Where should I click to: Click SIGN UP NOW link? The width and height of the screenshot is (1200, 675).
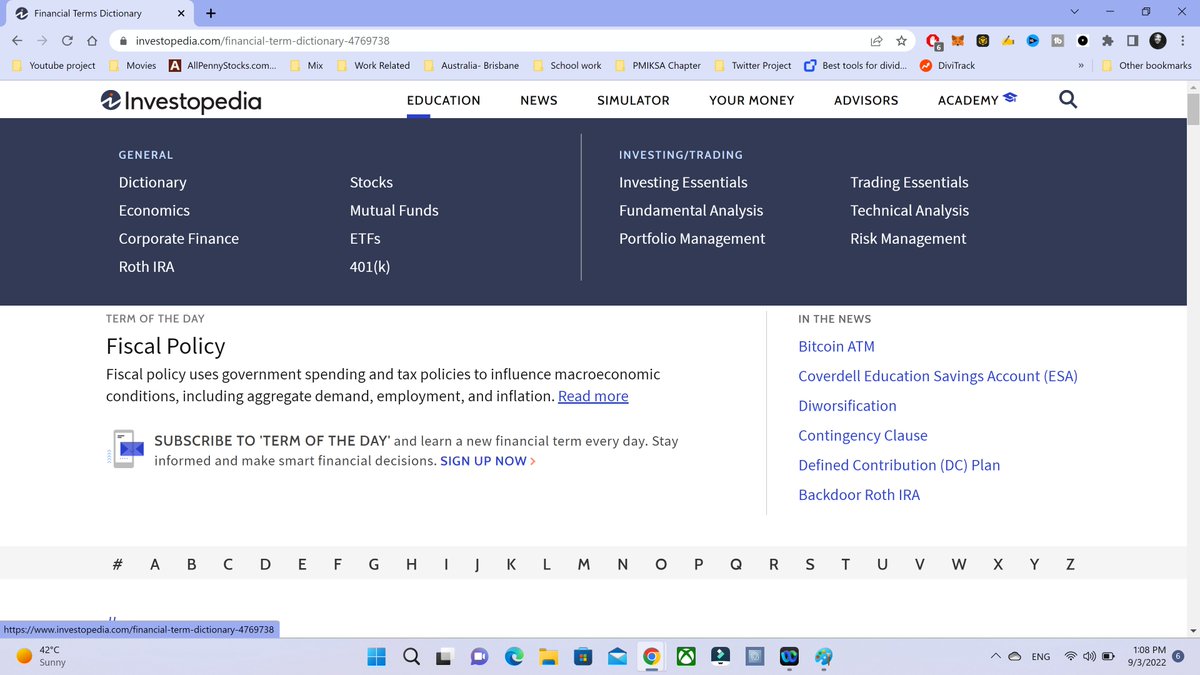point(488,461)
